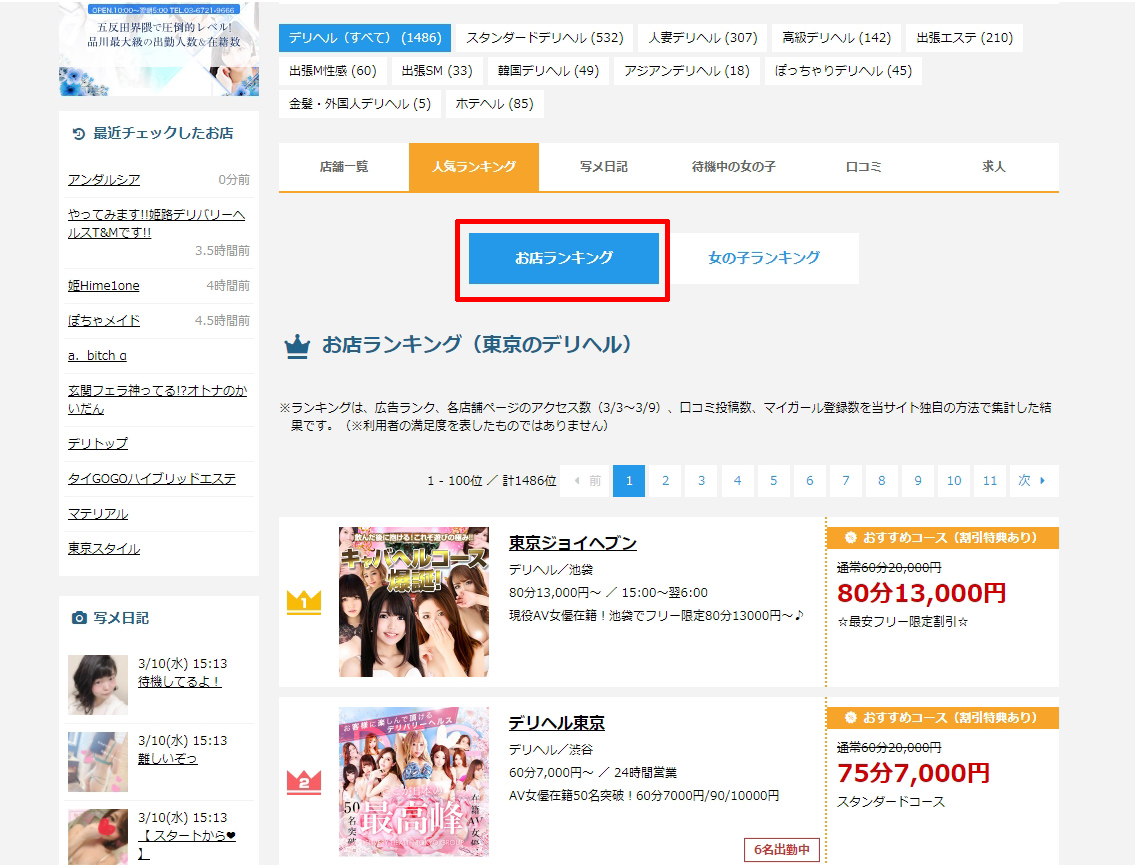Open 東京ジョイヘブン shop link
This screenshot has width=1135, height=865.
573,543
